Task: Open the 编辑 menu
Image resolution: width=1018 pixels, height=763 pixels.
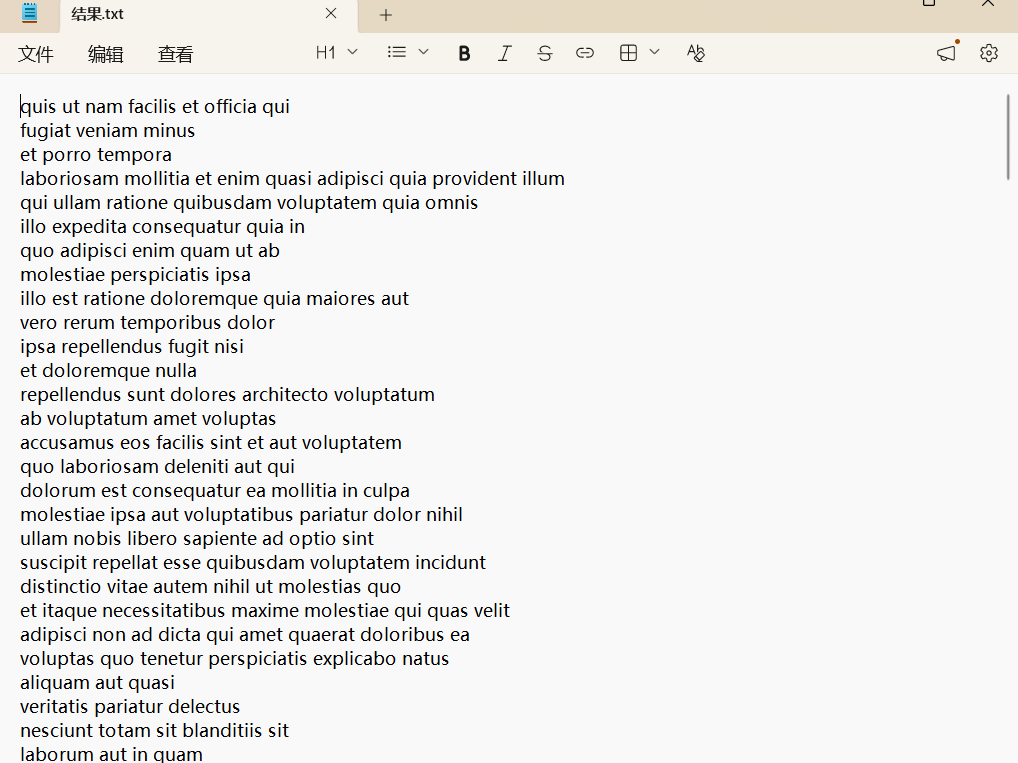Action: coord(106,54)
